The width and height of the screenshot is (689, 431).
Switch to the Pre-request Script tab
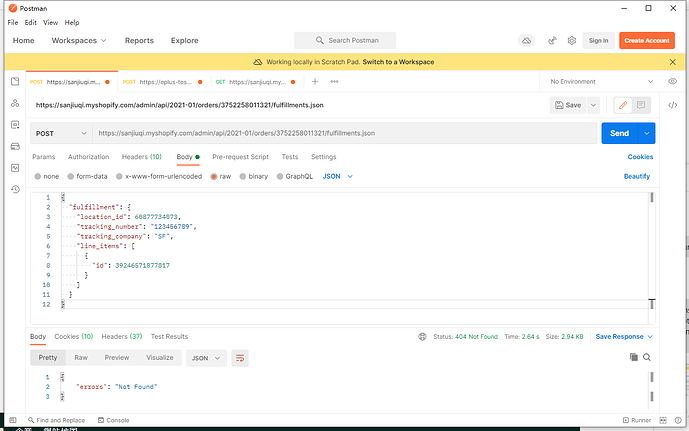240,157
